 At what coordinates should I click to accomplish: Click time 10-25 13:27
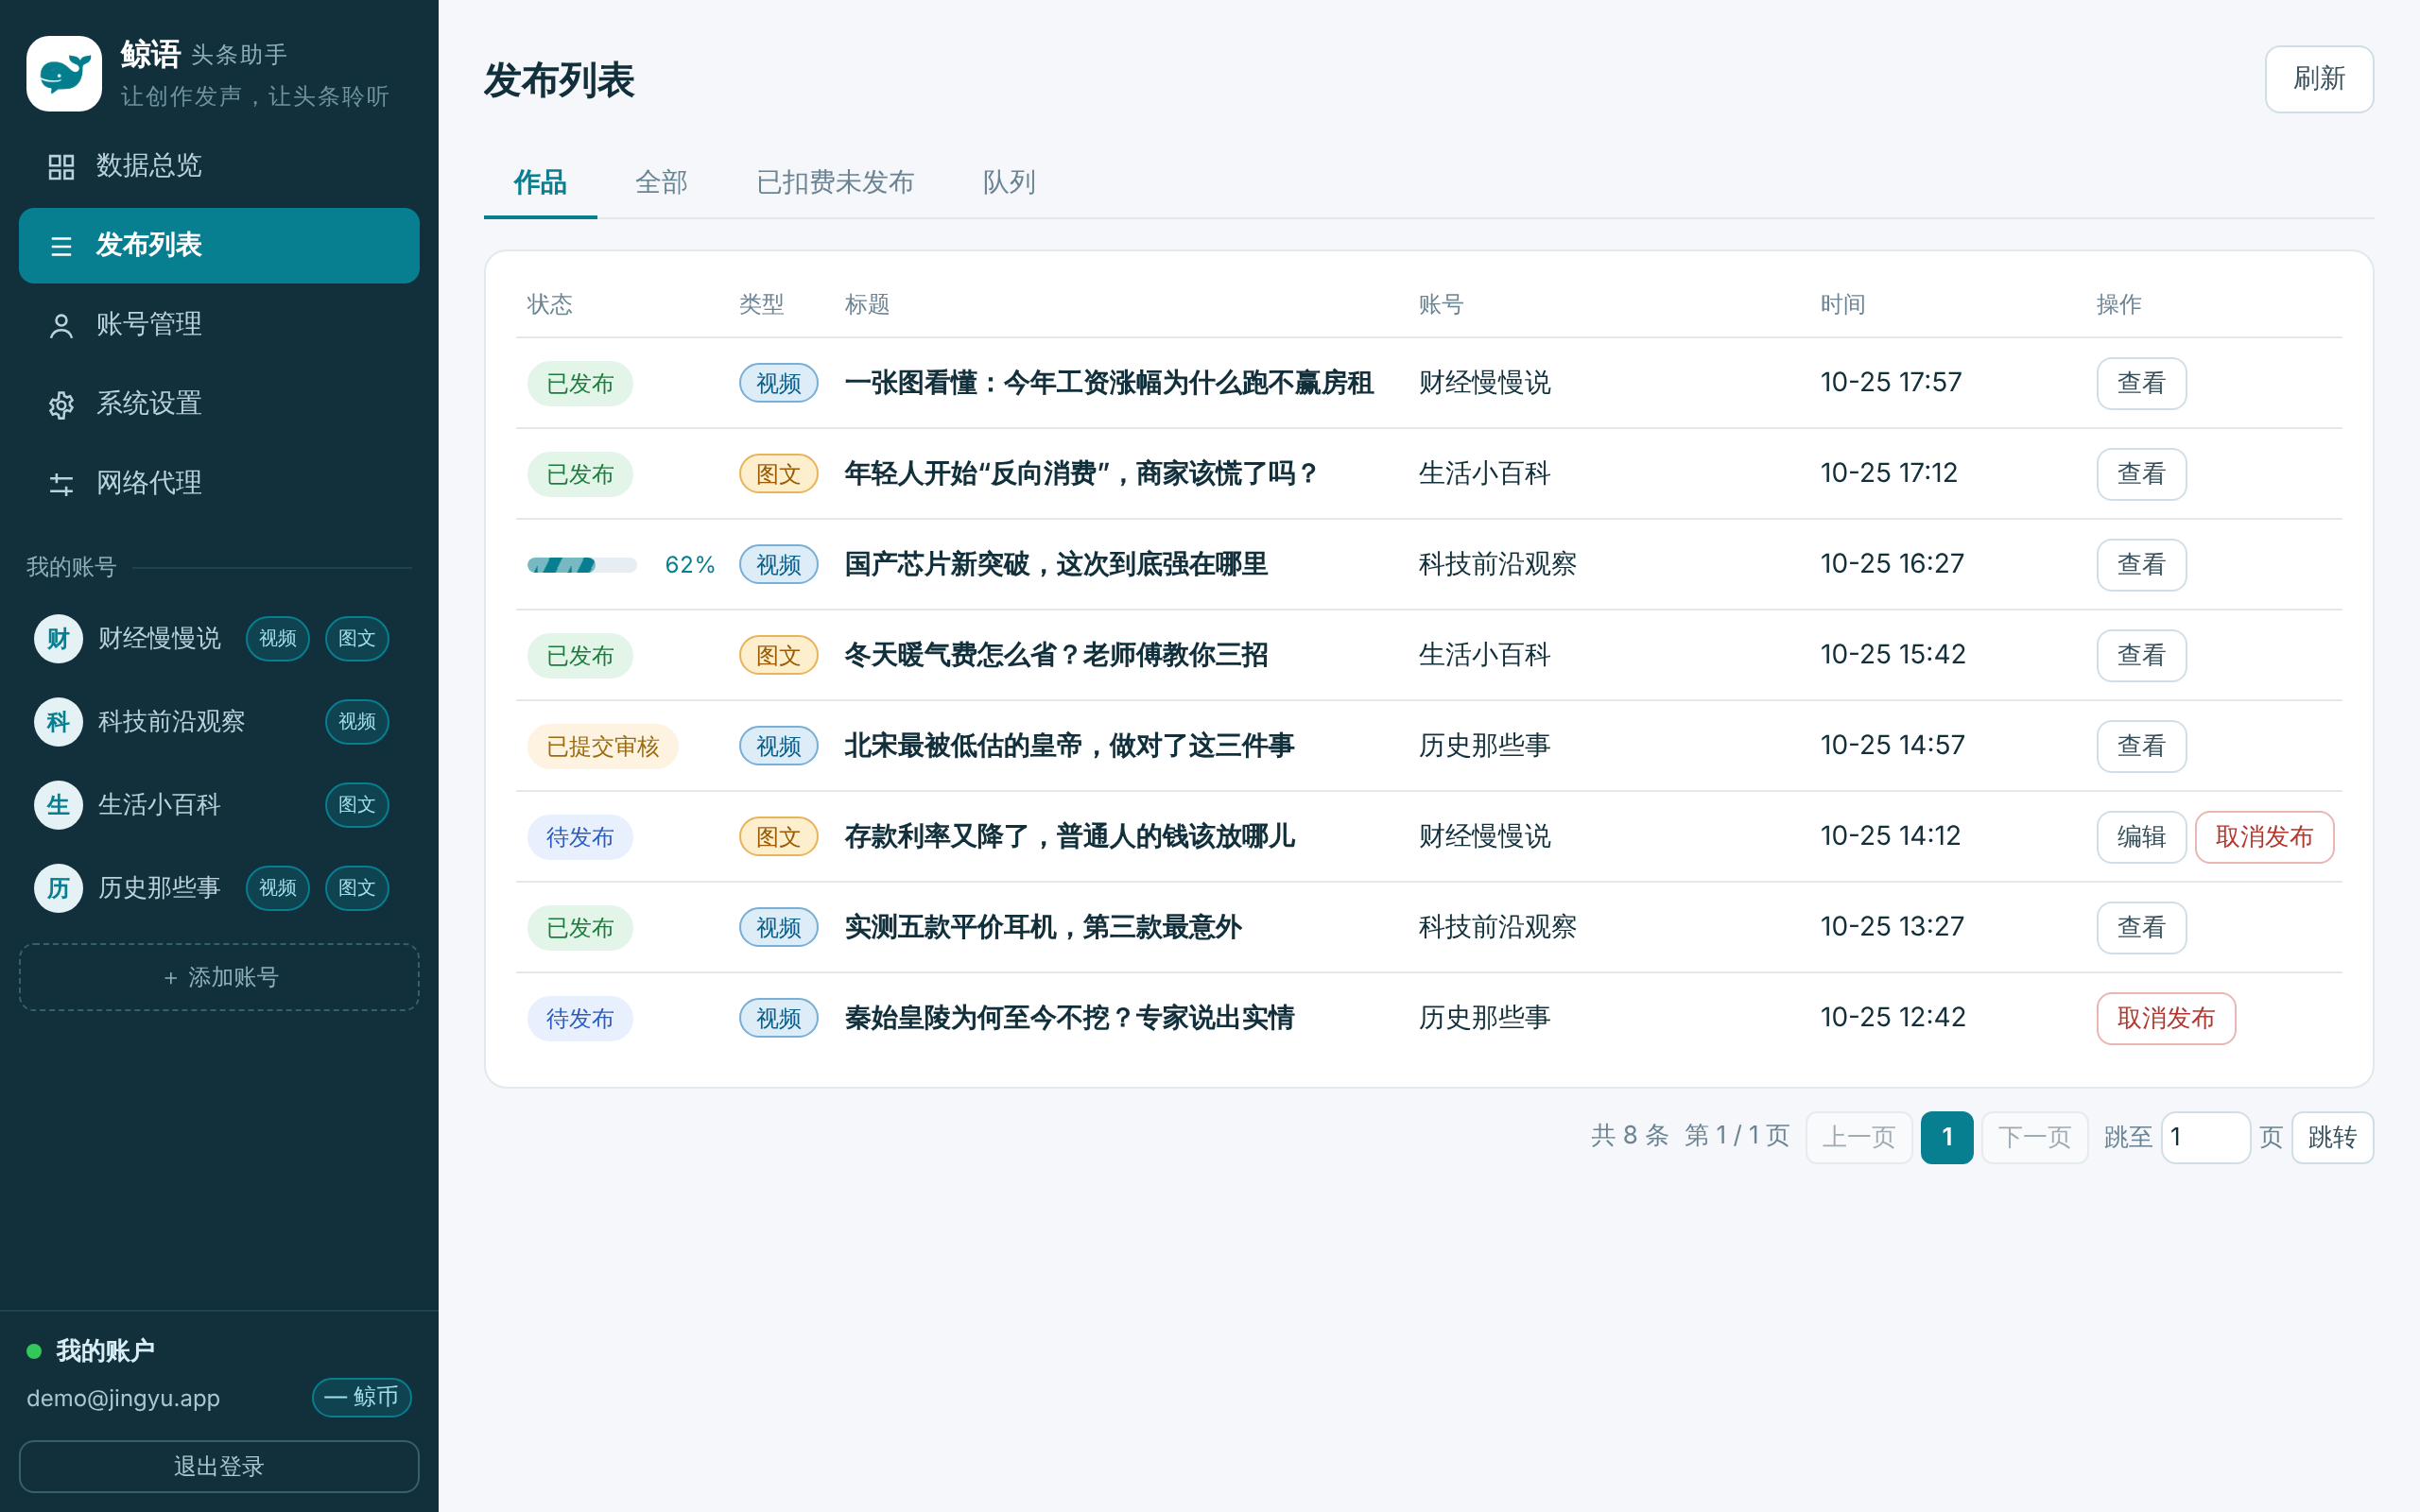[x=1892, y=927]
